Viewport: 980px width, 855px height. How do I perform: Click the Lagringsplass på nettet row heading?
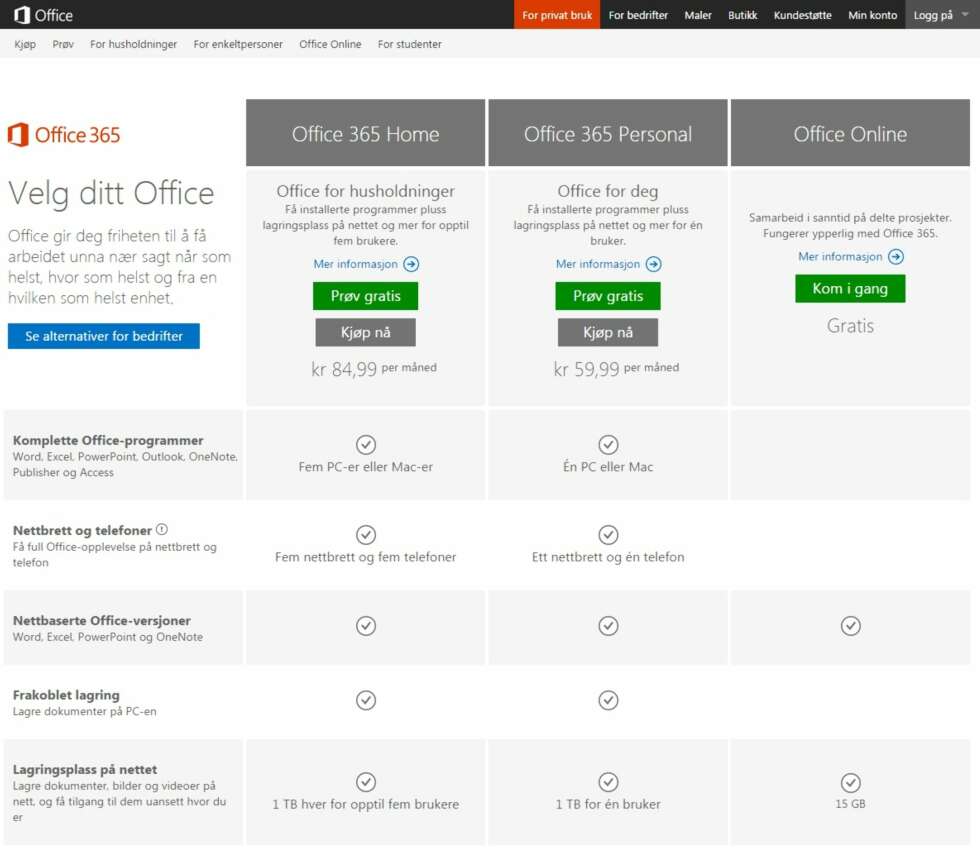[85, 769]
